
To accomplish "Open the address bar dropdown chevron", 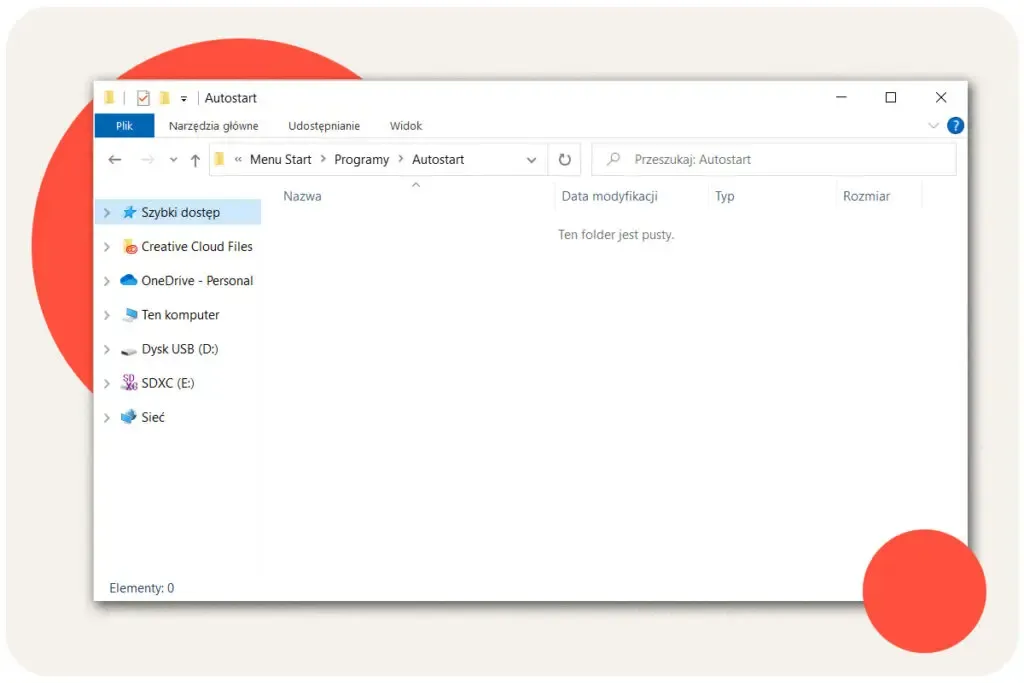I will click(x=531, y=159).
